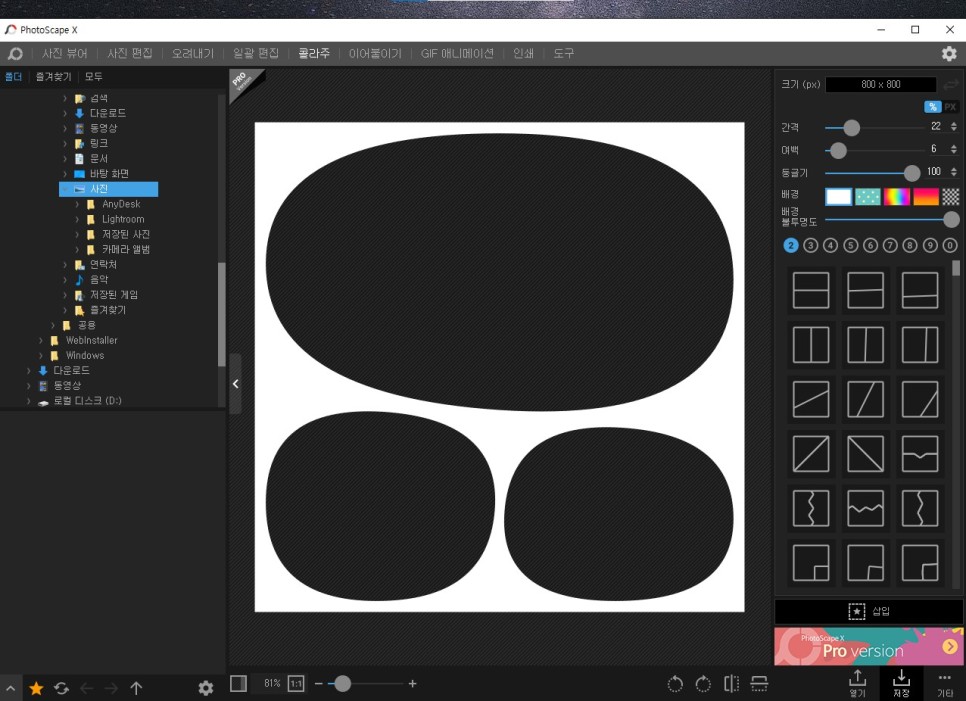Image resolution: width=966 pixels, height=701 pixels.
Task: Collapse the left folder panel arrow
Action: tap(235, 384)
